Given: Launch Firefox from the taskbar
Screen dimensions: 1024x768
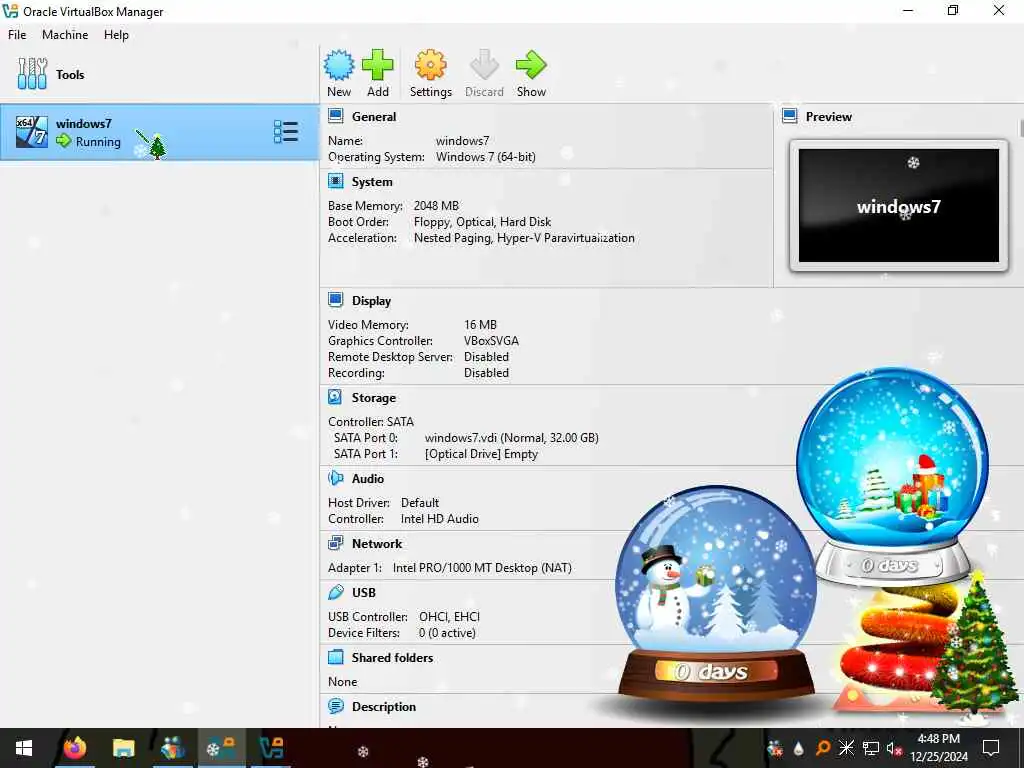Looking at the screenshot, I should click(74, 748).
